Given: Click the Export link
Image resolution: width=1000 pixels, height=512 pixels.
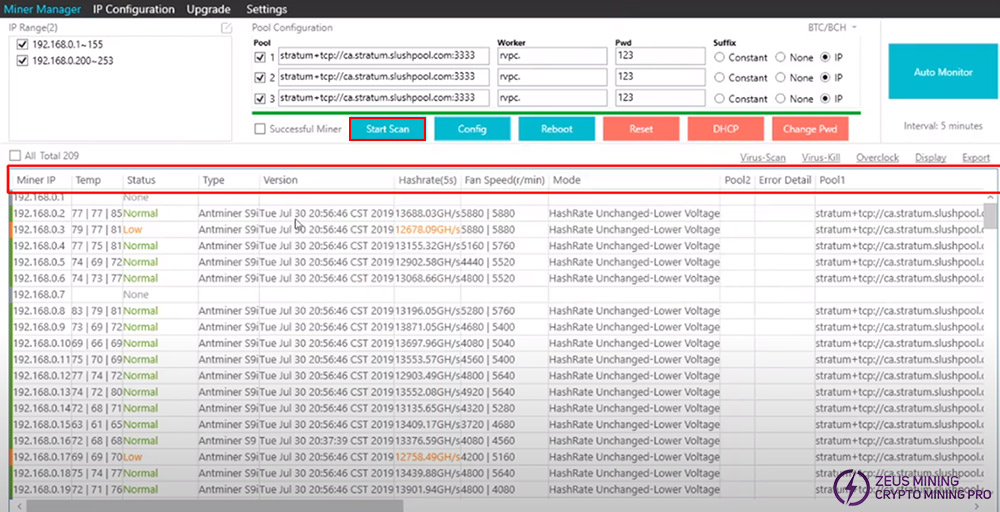Looking at the screenshot, I should tap(975, 158).
